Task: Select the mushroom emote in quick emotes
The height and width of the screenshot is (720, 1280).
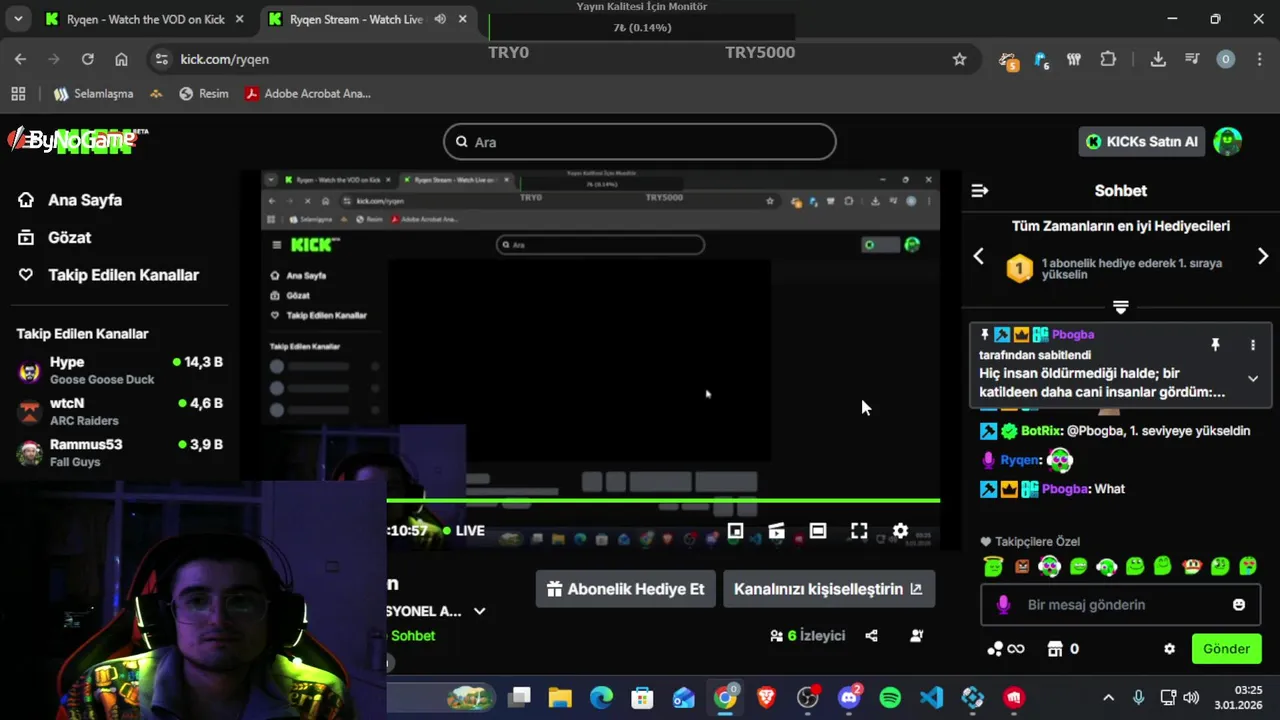Action: tap(1192, 567)
